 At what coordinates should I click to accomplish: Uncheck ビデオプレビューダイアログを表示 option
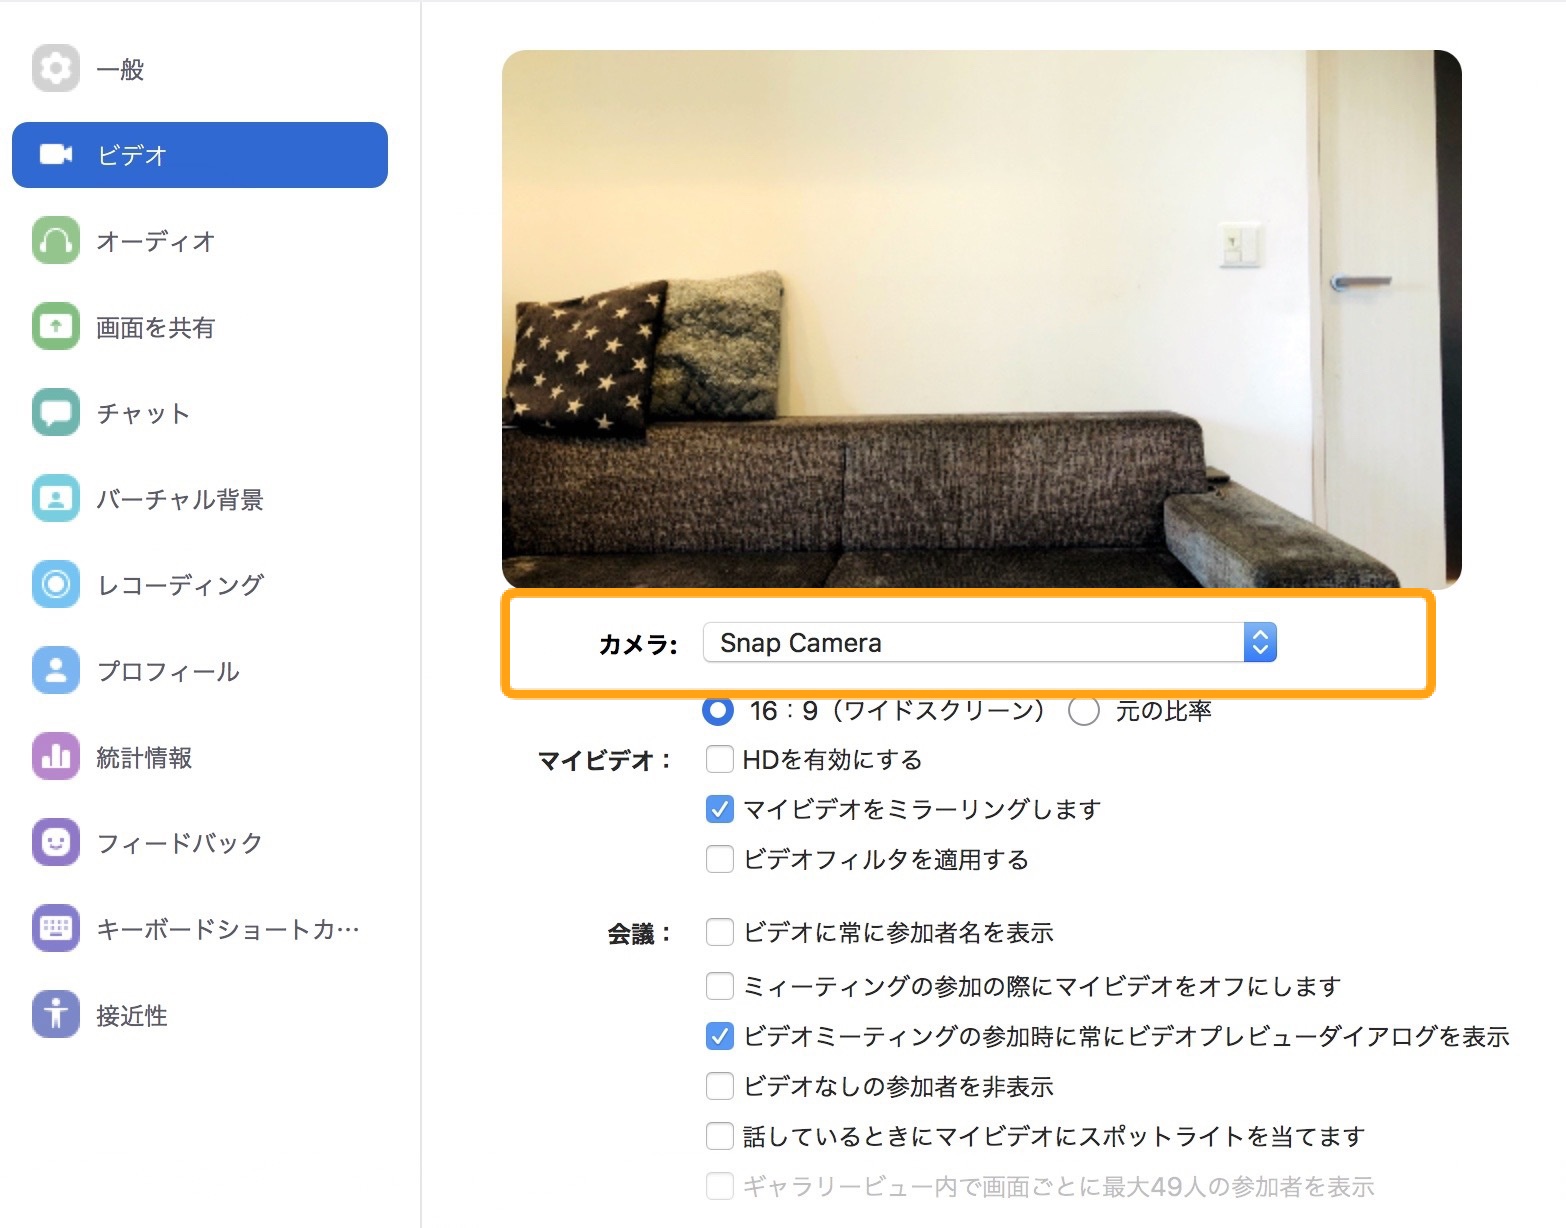click(x=720, y=1036)
